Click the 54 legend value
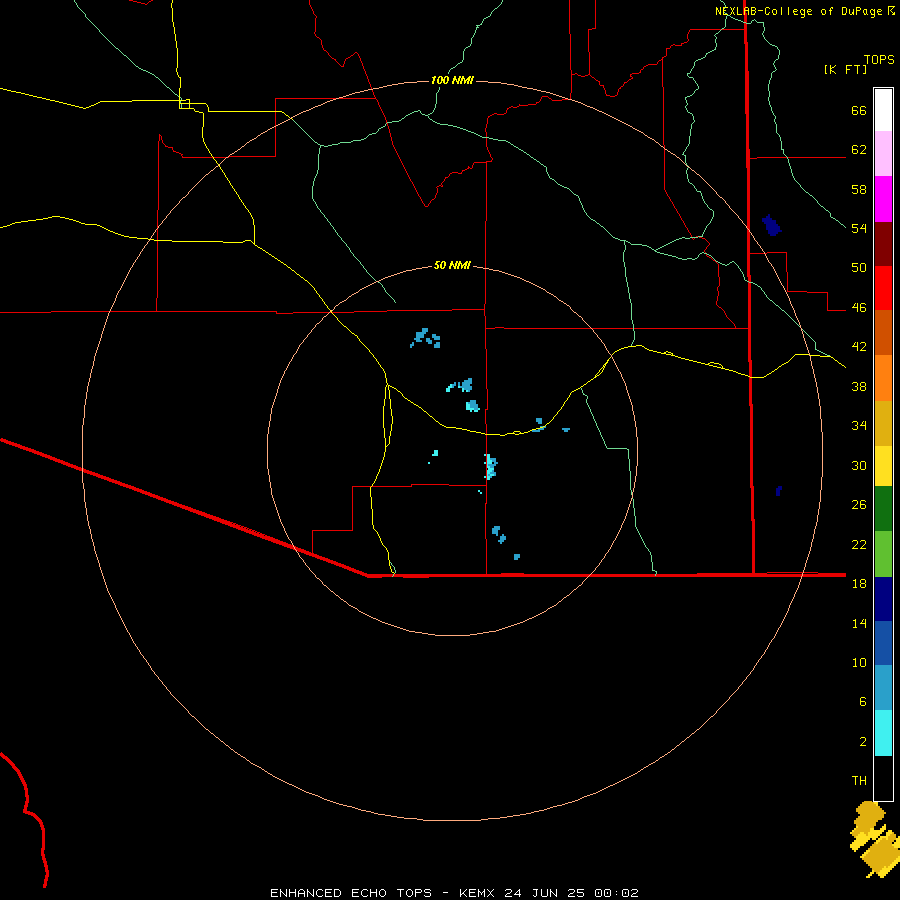Screen dimensions: 900x900 coord(859,228)
